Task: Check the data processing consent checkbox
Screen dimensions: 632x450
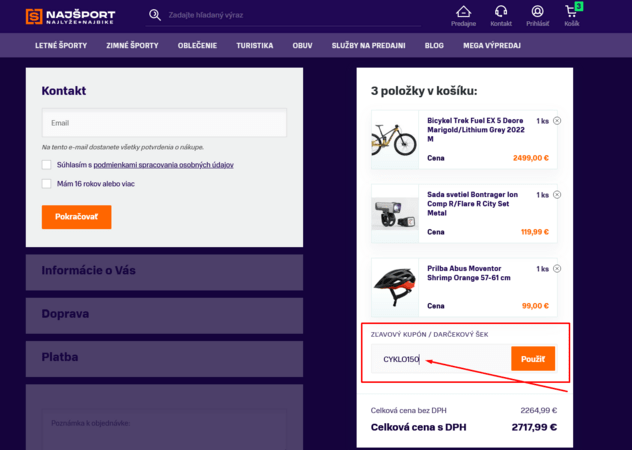Action: click(47, 164)
